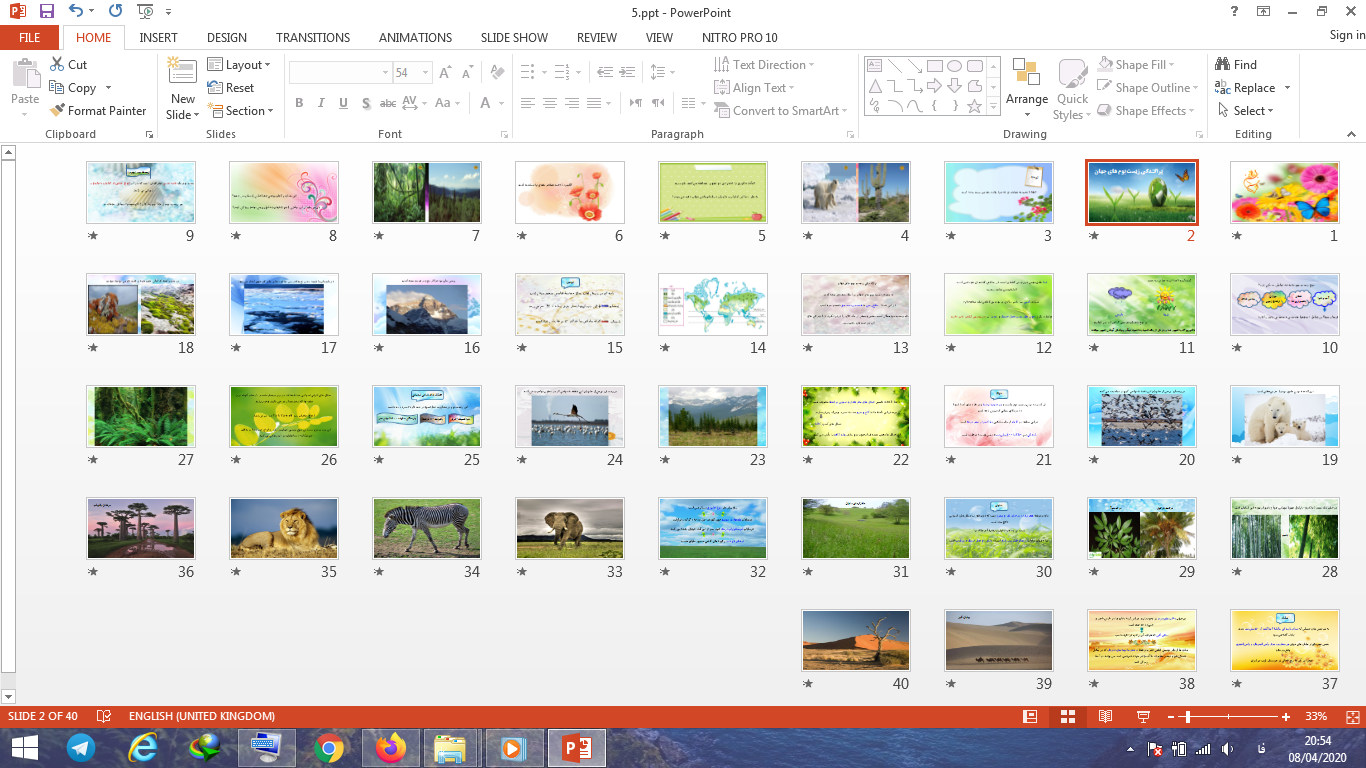Click the Reset slide button
The image size is (1366, 768).
(x=231, y=88)
